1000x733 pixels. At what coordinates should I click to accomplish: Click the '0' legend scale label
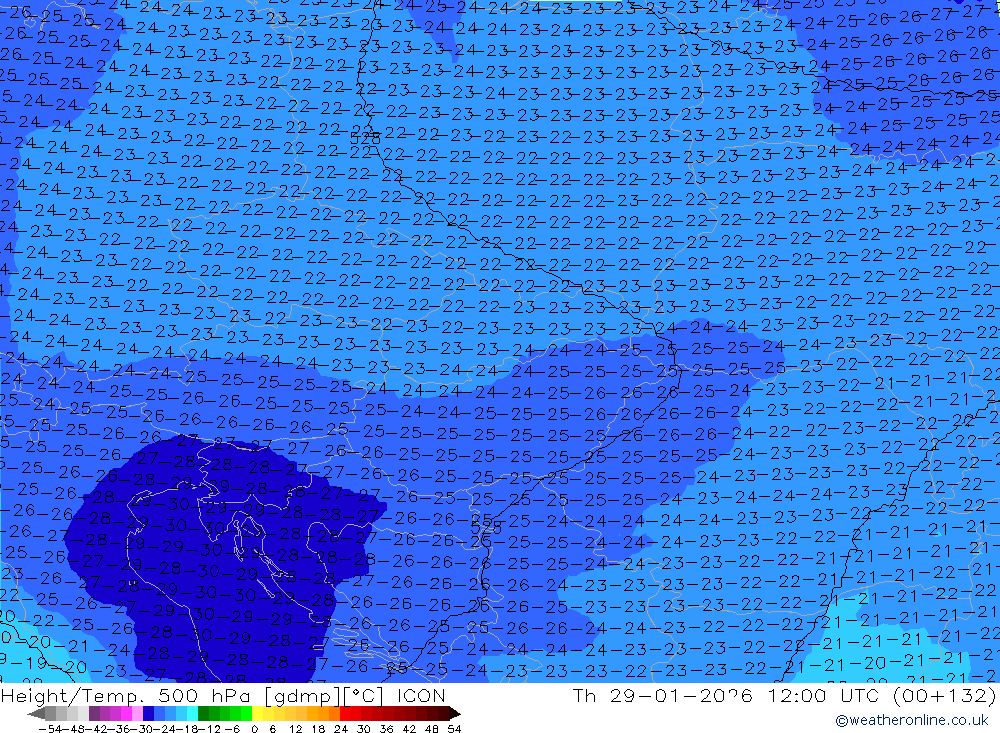coord(254,729)
